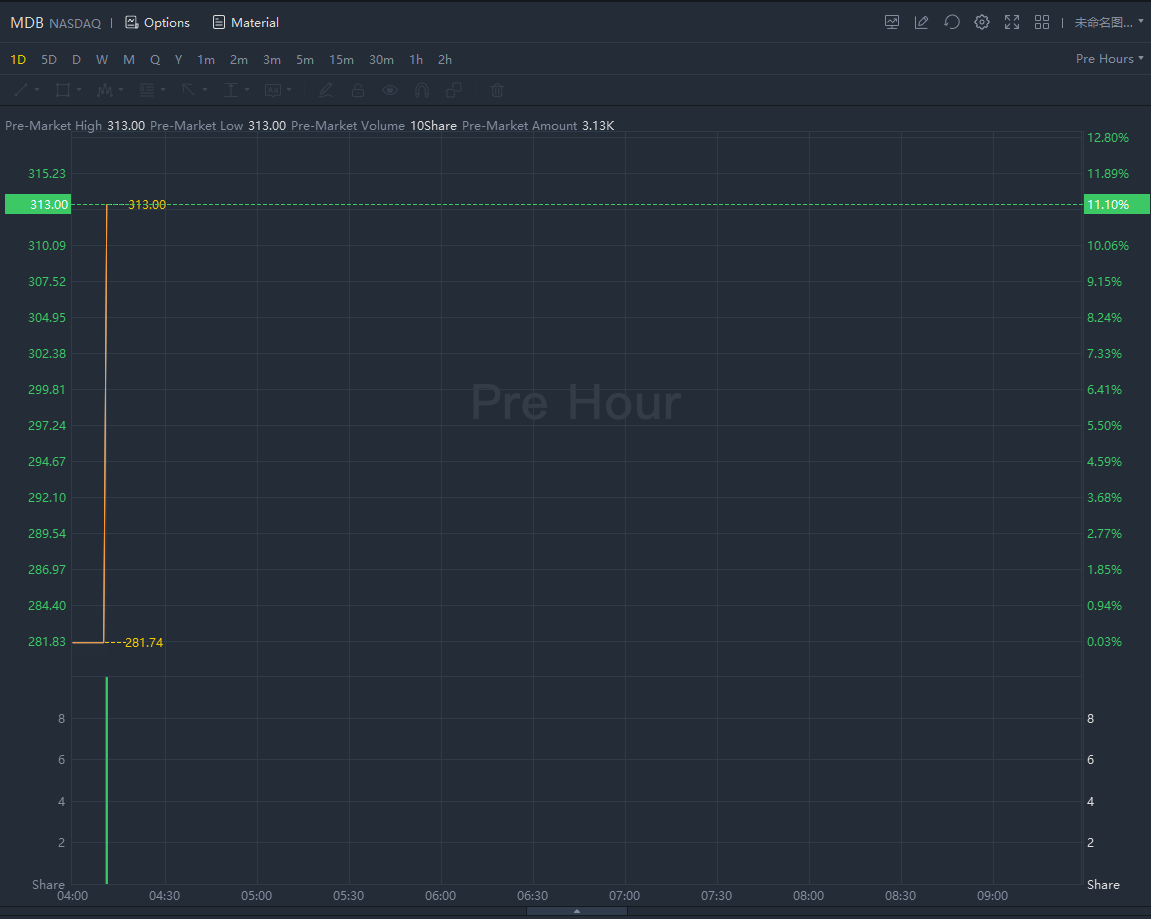Click the refresh chart icon
This screenshot has width=1151, height=919.
pos(952,22)
